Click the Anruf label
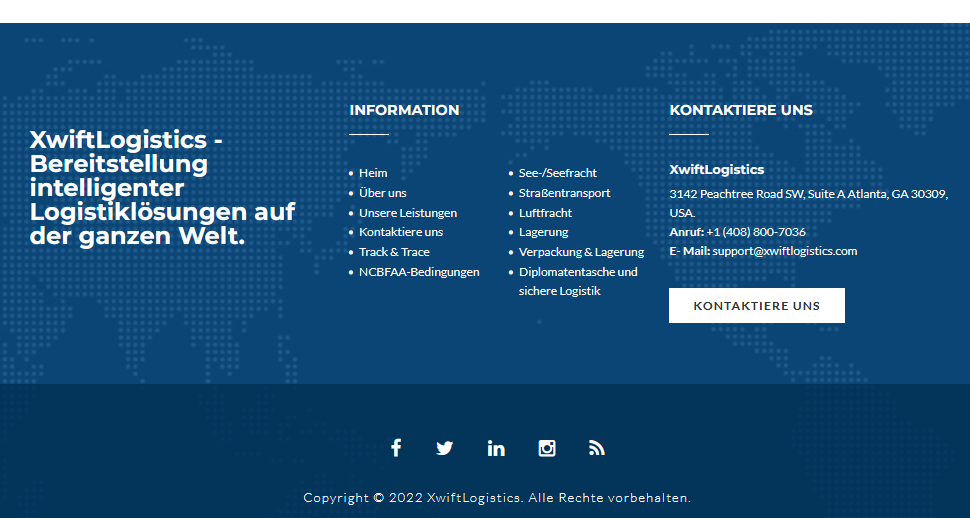The image size is (970, 518). [x=687, y=232]
